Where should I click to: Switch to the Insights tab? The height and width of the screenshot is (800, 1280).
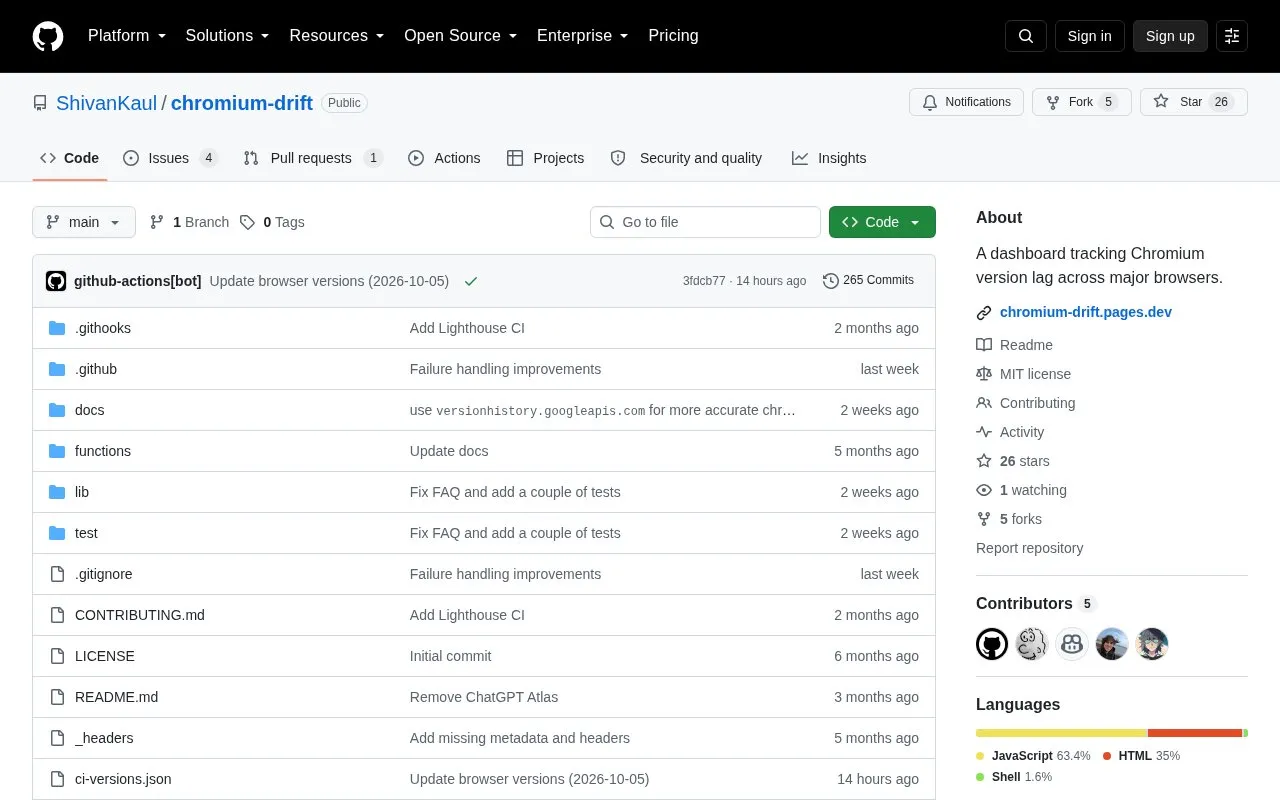[829, 158]
